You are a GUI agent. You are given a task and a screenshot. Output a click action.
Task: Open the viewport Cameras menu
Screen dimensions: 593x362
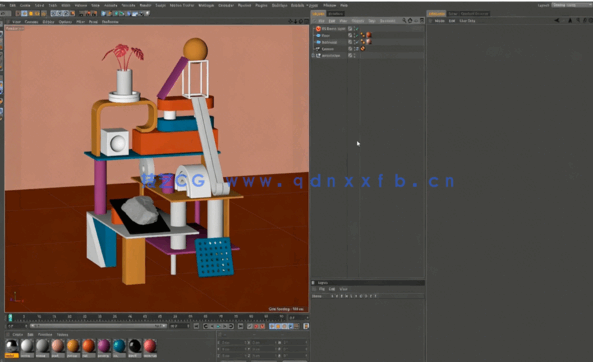31,22
